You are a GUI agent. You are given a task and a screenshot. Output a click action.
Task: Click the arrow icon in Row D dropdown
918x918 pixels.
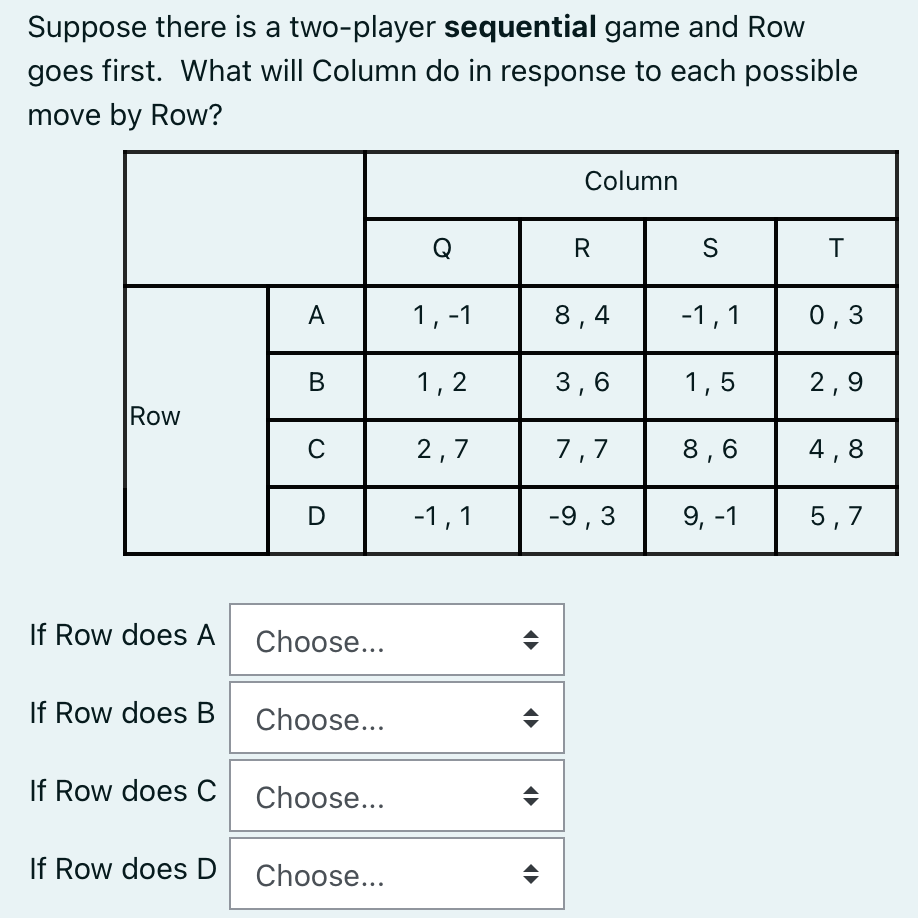[530, 874]
